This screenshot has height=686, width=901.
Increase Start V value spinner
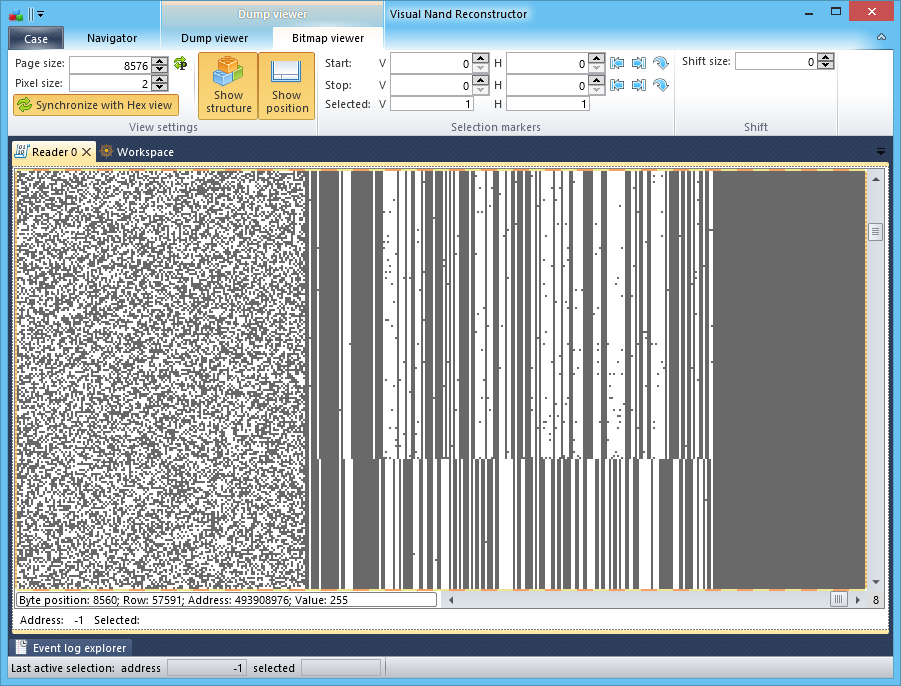[x=481, y=59]
